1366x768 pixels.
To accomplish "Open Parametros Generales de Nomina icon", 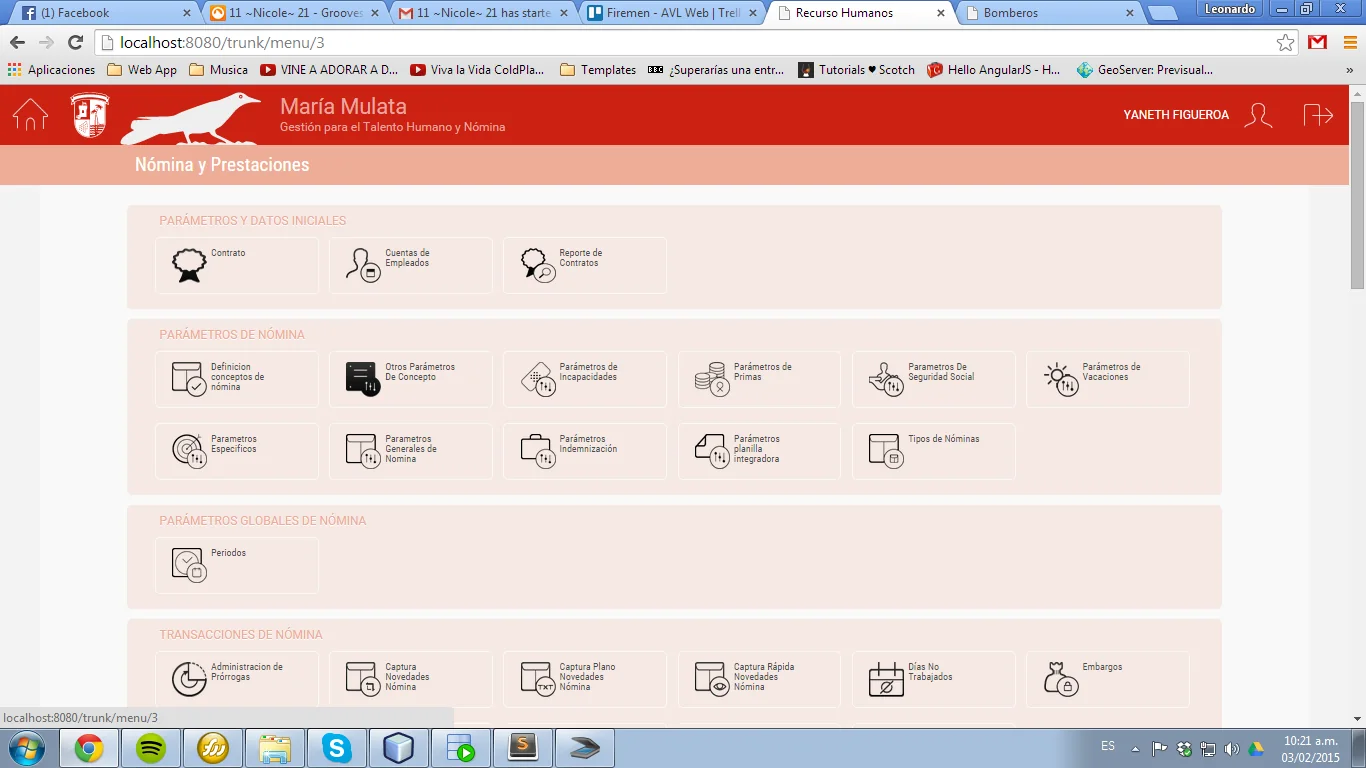I will (x=363, y=451).
